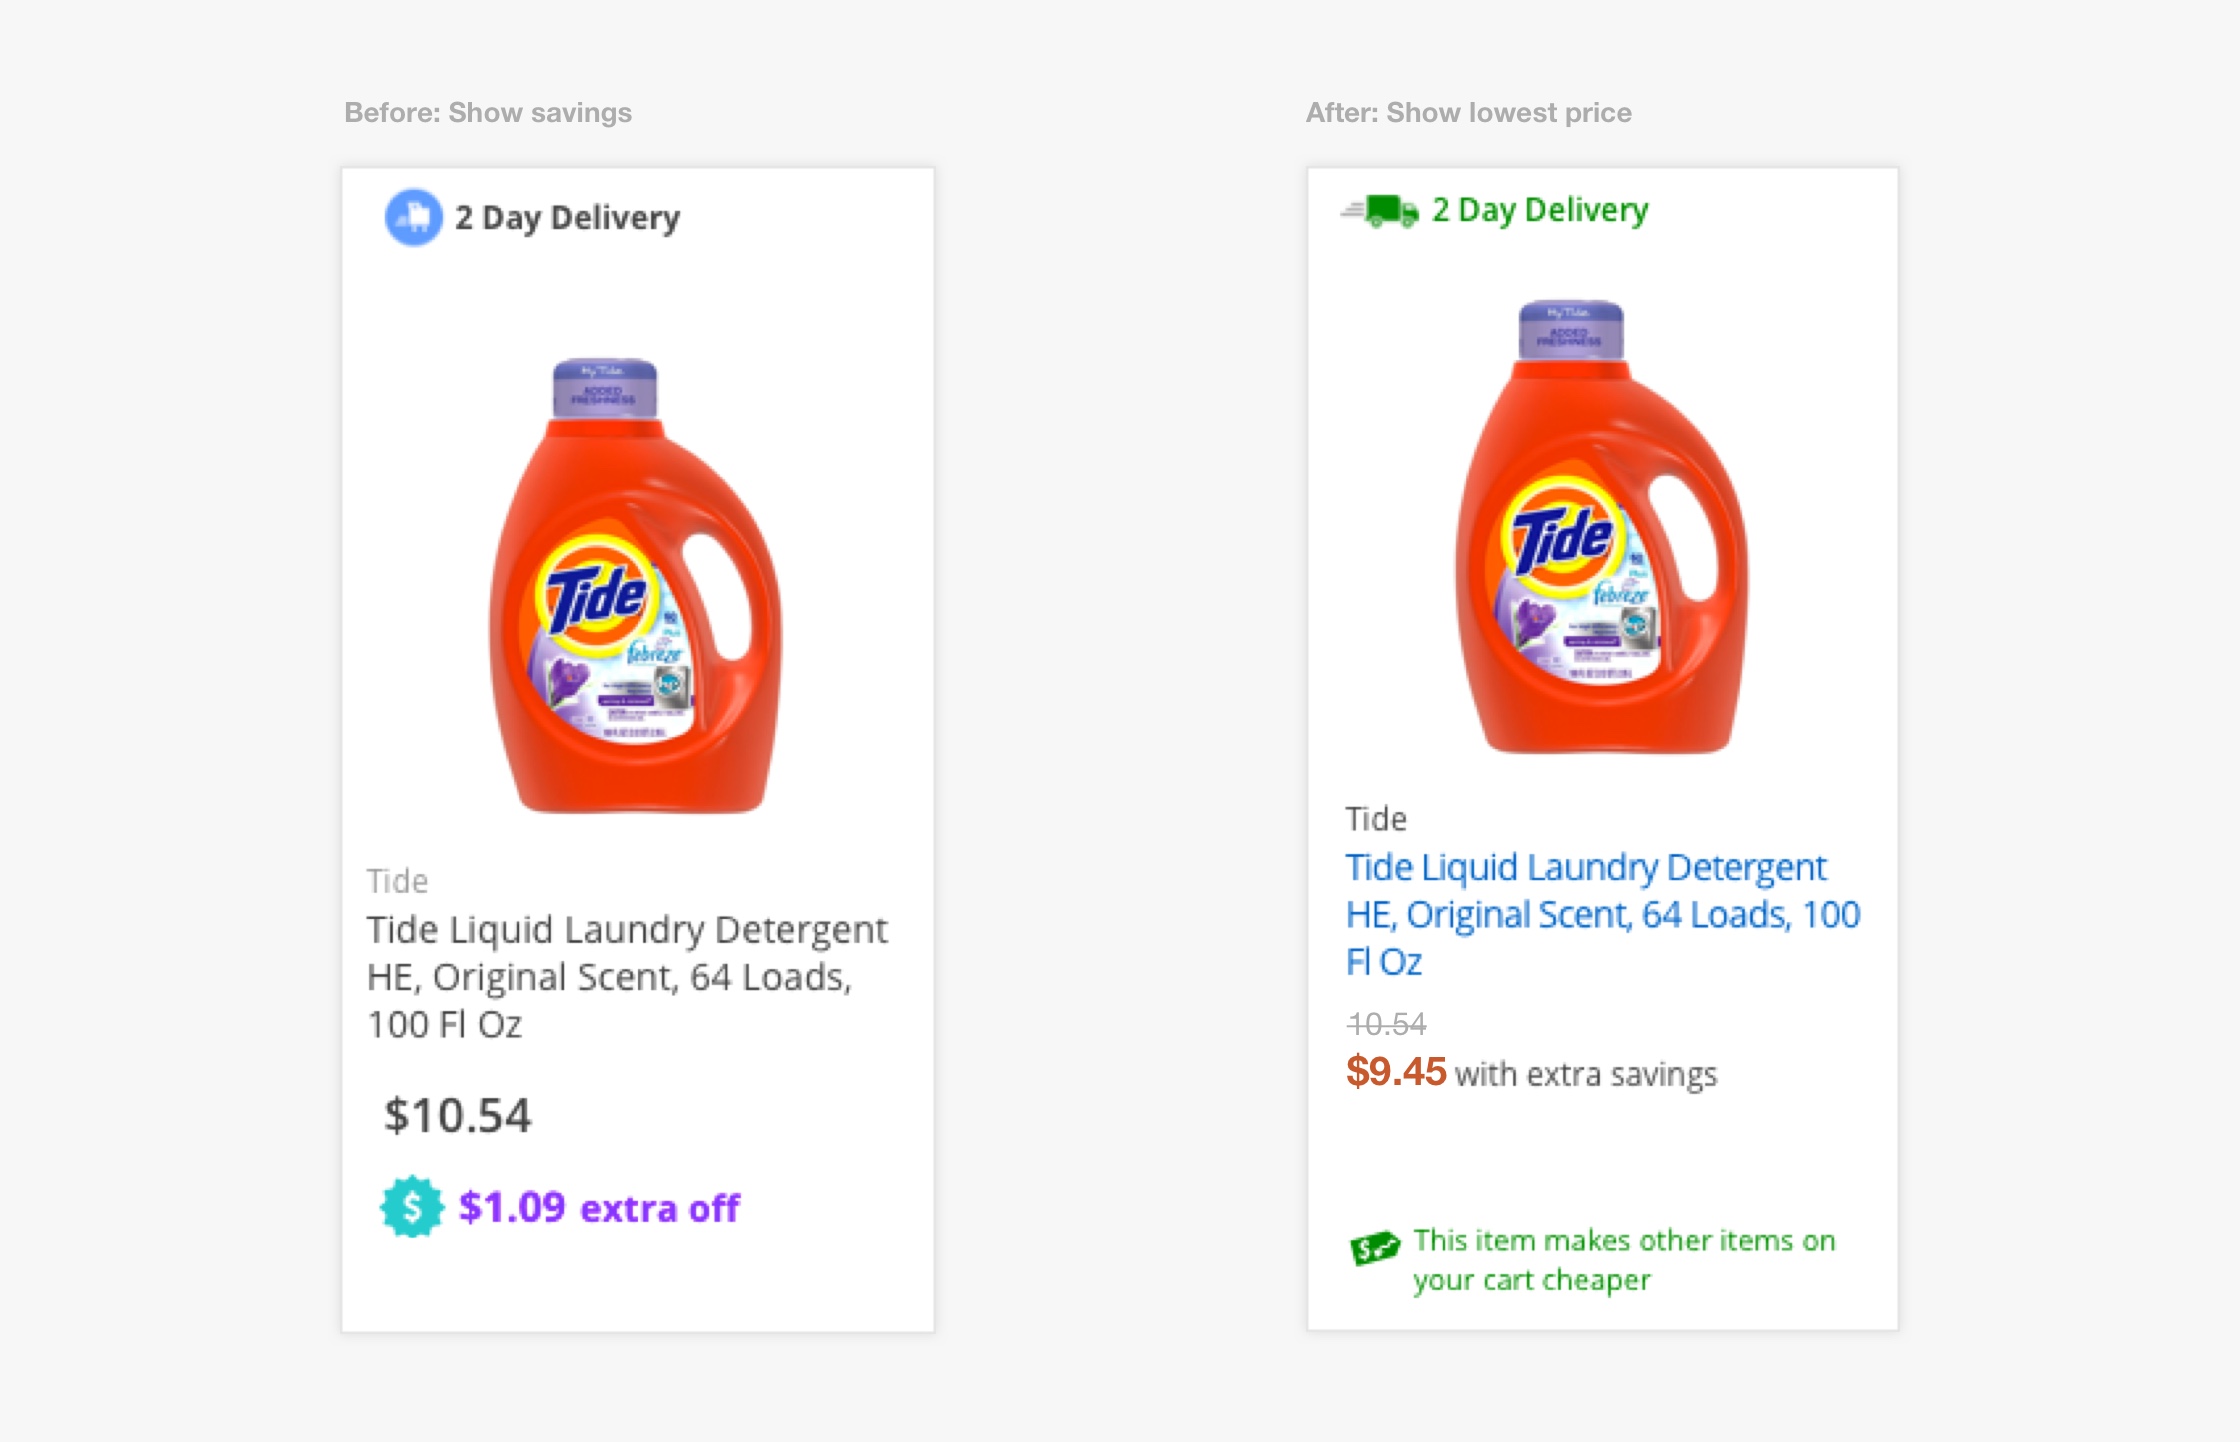Click the $10.54 price in Before card
The width and height of the screenshot is (2240, 1442).
click(458, 1115)
